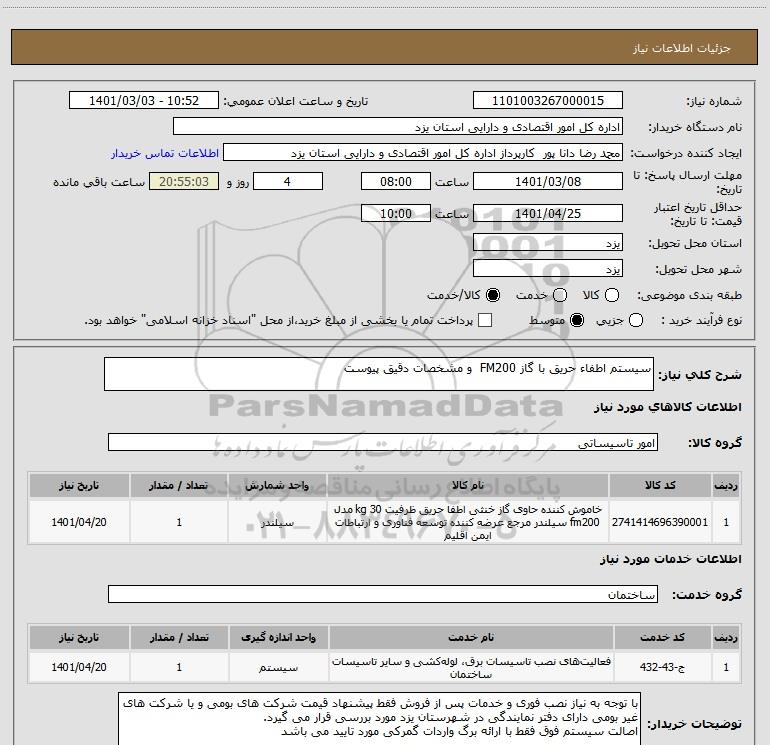Image resolution: width=770 pixels, height=745 pixels.
Task: Click the service name cell about installation activities
Action: 470,667
